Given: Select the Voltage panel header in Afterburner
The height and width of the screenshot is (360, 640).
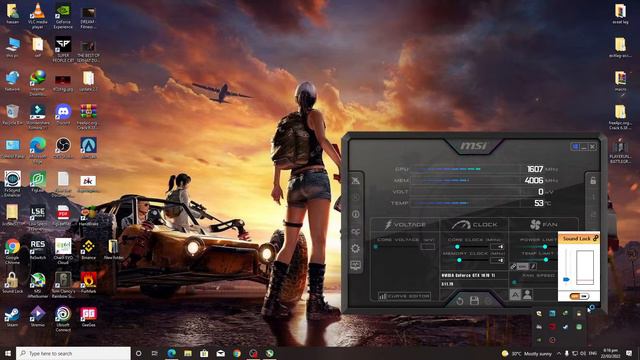Looking at the screenshot, I should (x=405, y=224).
